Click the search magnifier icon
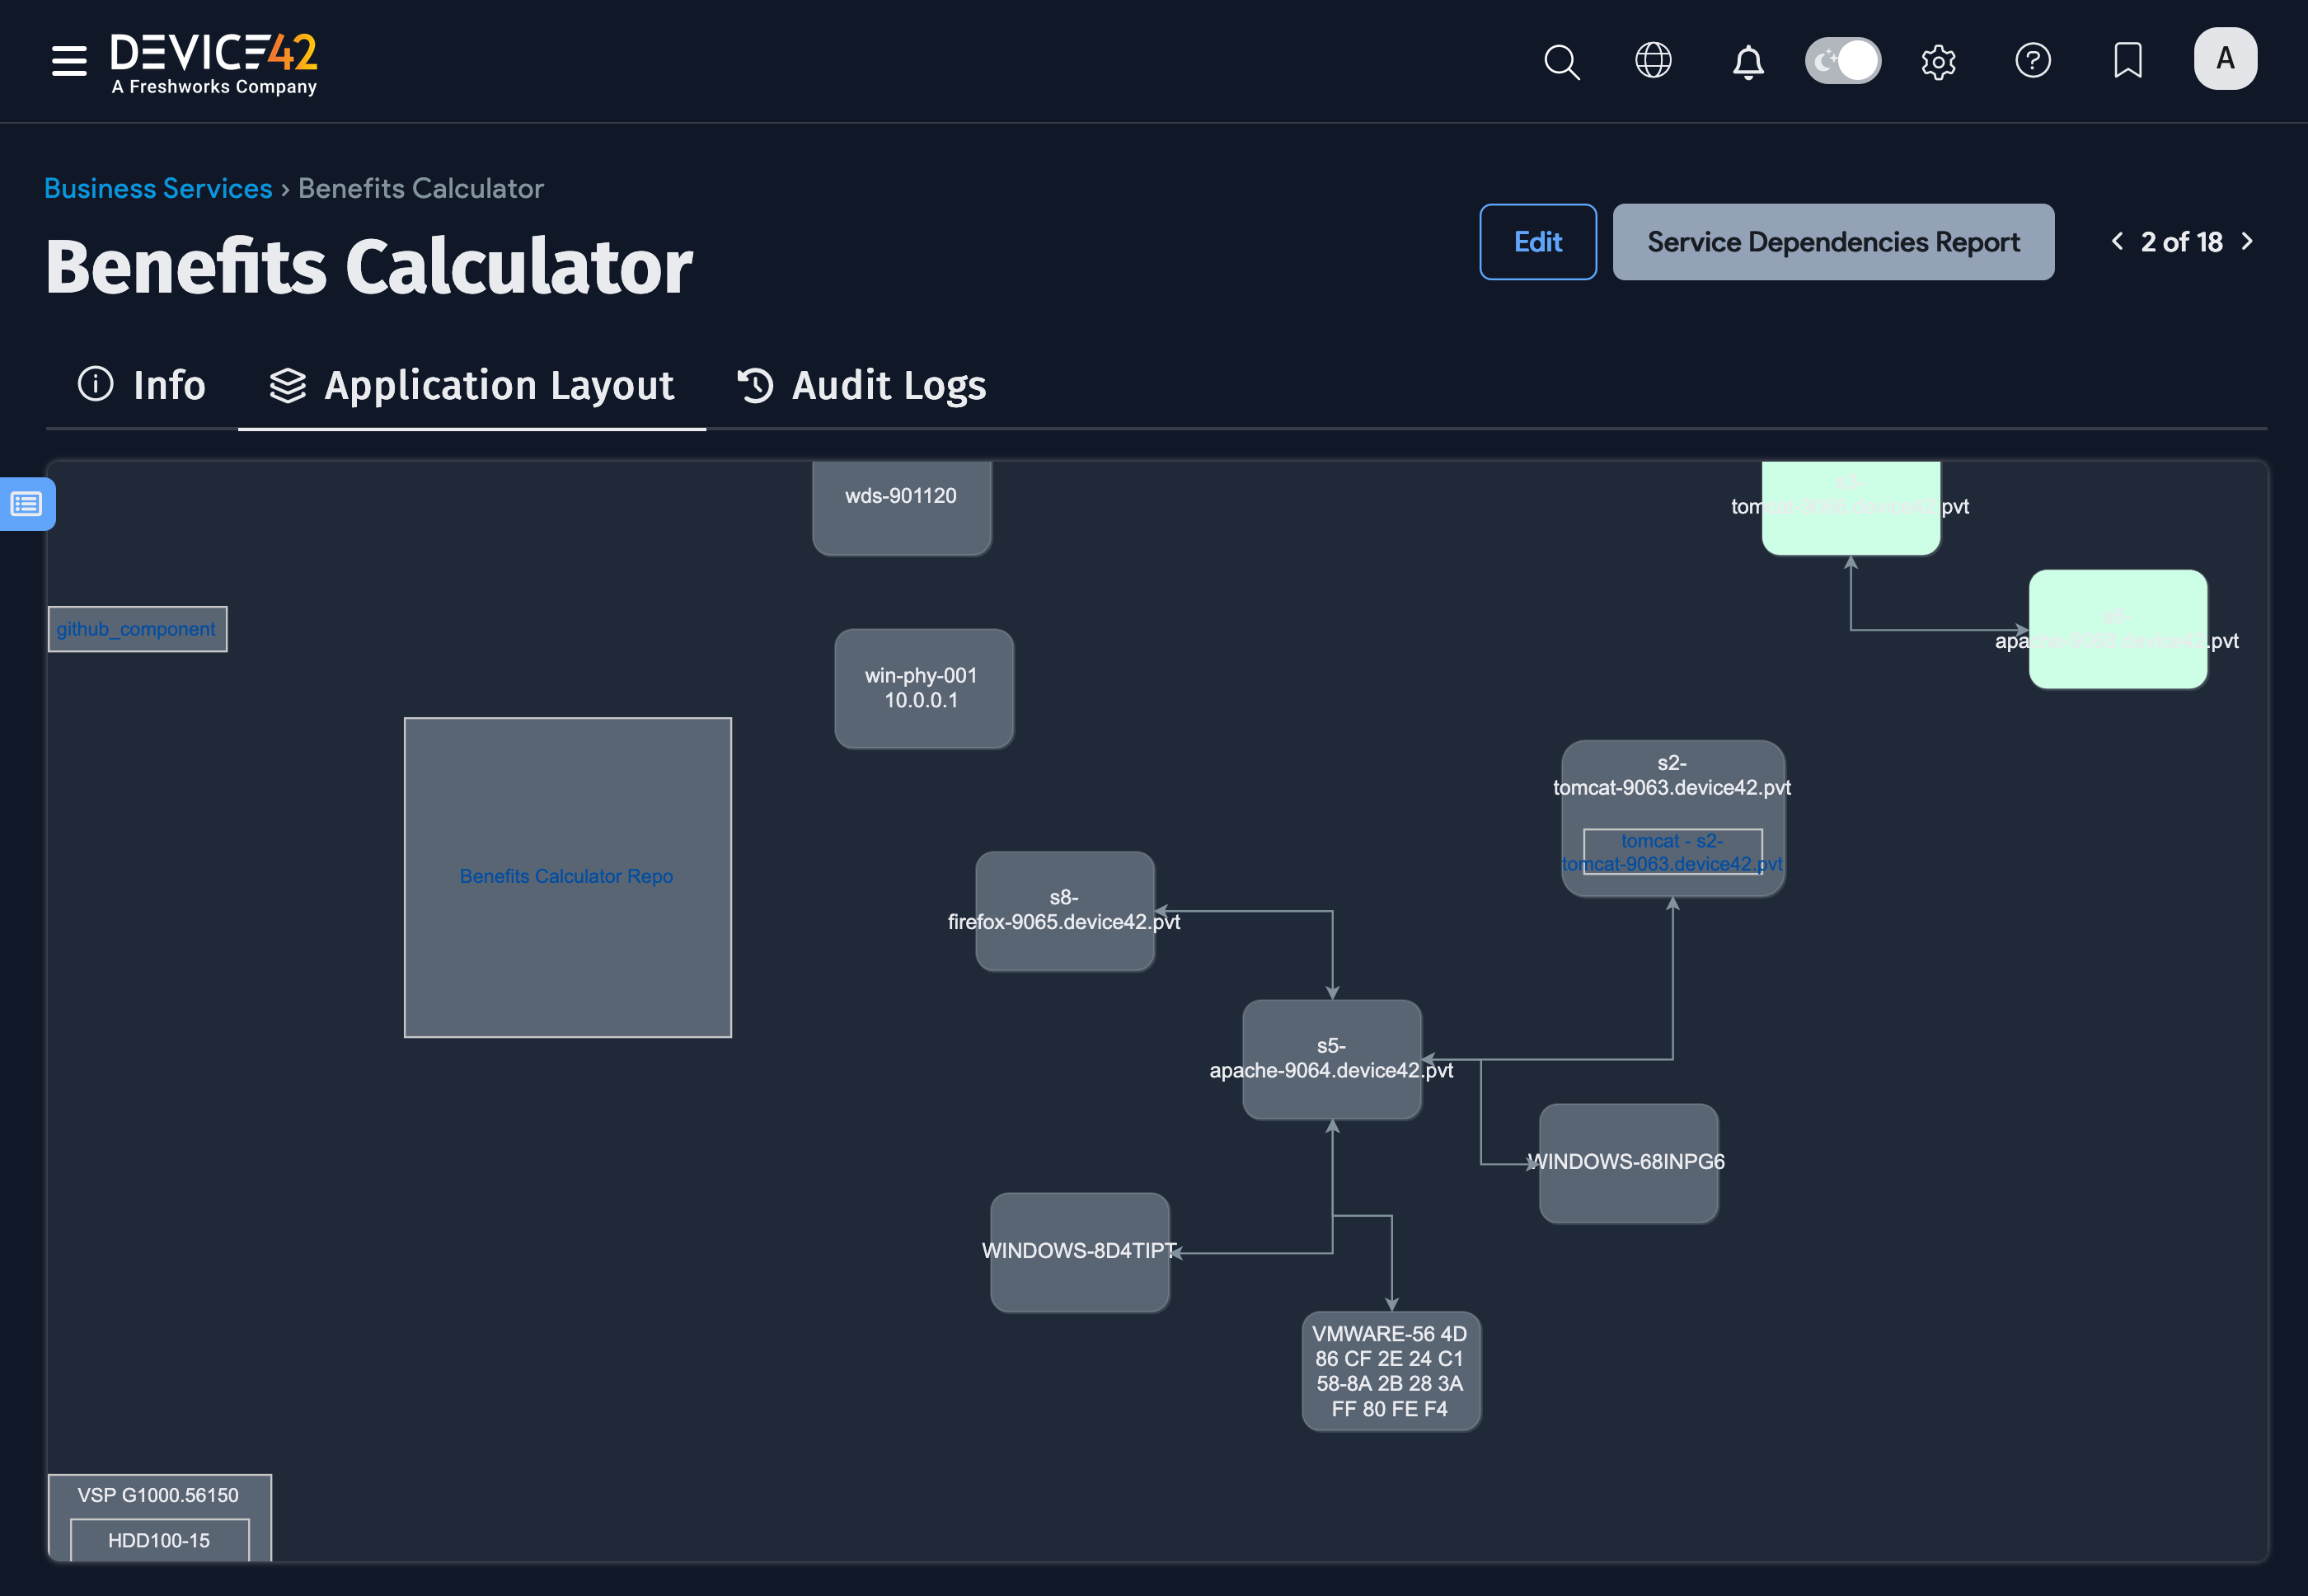The height and width of the screenshot is (1596, 2308). (x=1561, y=61)
